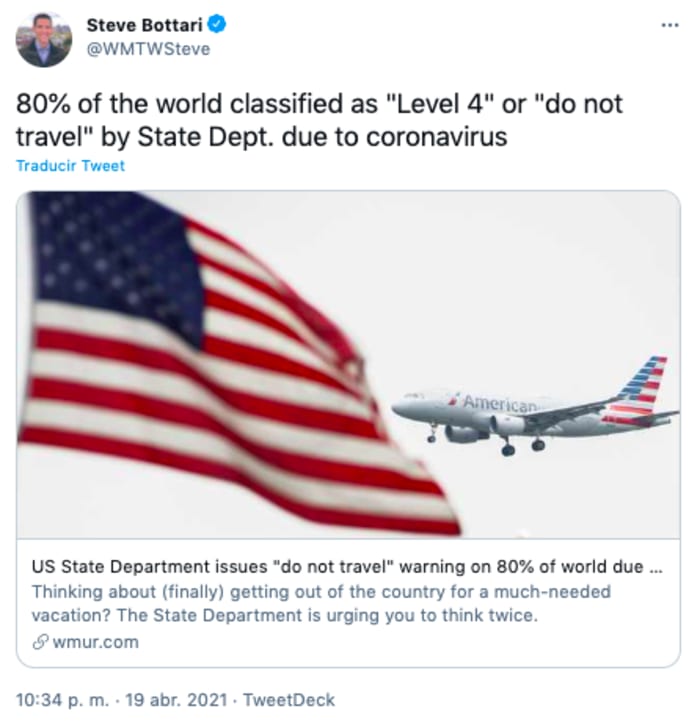Image resolution: width=700 pixels, height=728 pixels.
Task: Click the airplane's striped tail fin
Action: 641,383
